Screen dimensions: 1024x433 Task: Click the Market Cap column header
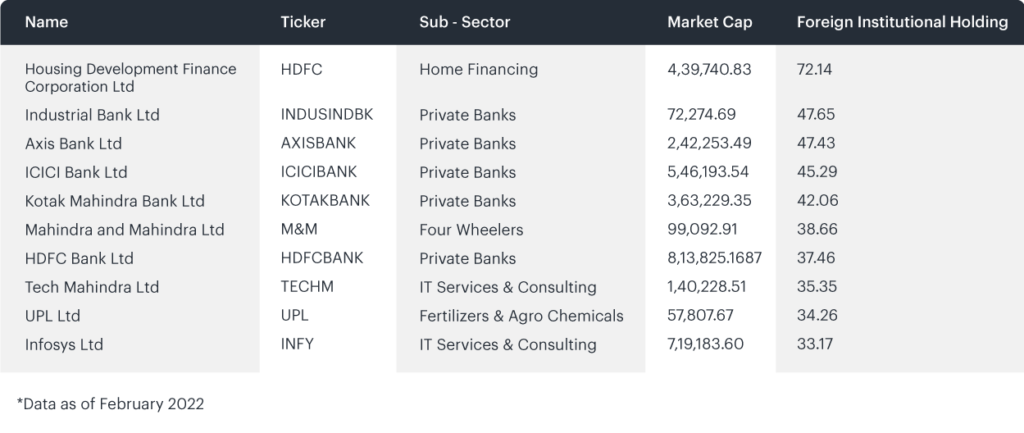click(x=709, y=22)
